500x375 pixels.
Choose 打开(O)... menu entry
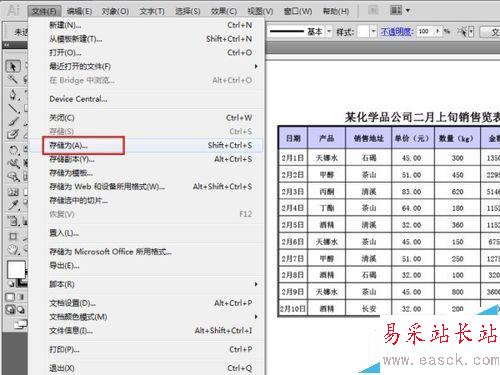tap(146, 53)
